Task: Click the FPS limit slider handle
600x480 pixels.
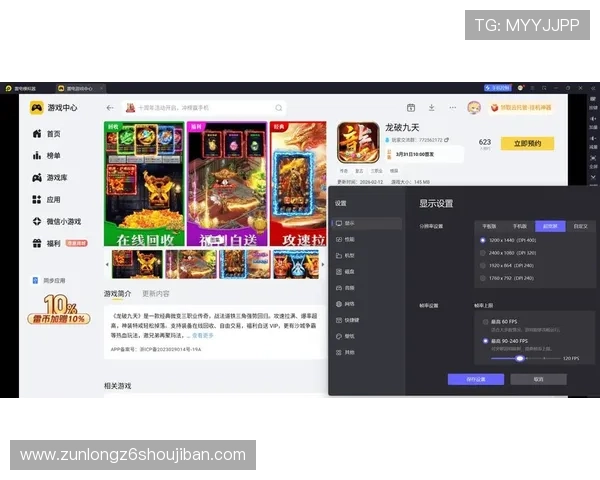Action: pyautogui.click(x=520, y=358)
